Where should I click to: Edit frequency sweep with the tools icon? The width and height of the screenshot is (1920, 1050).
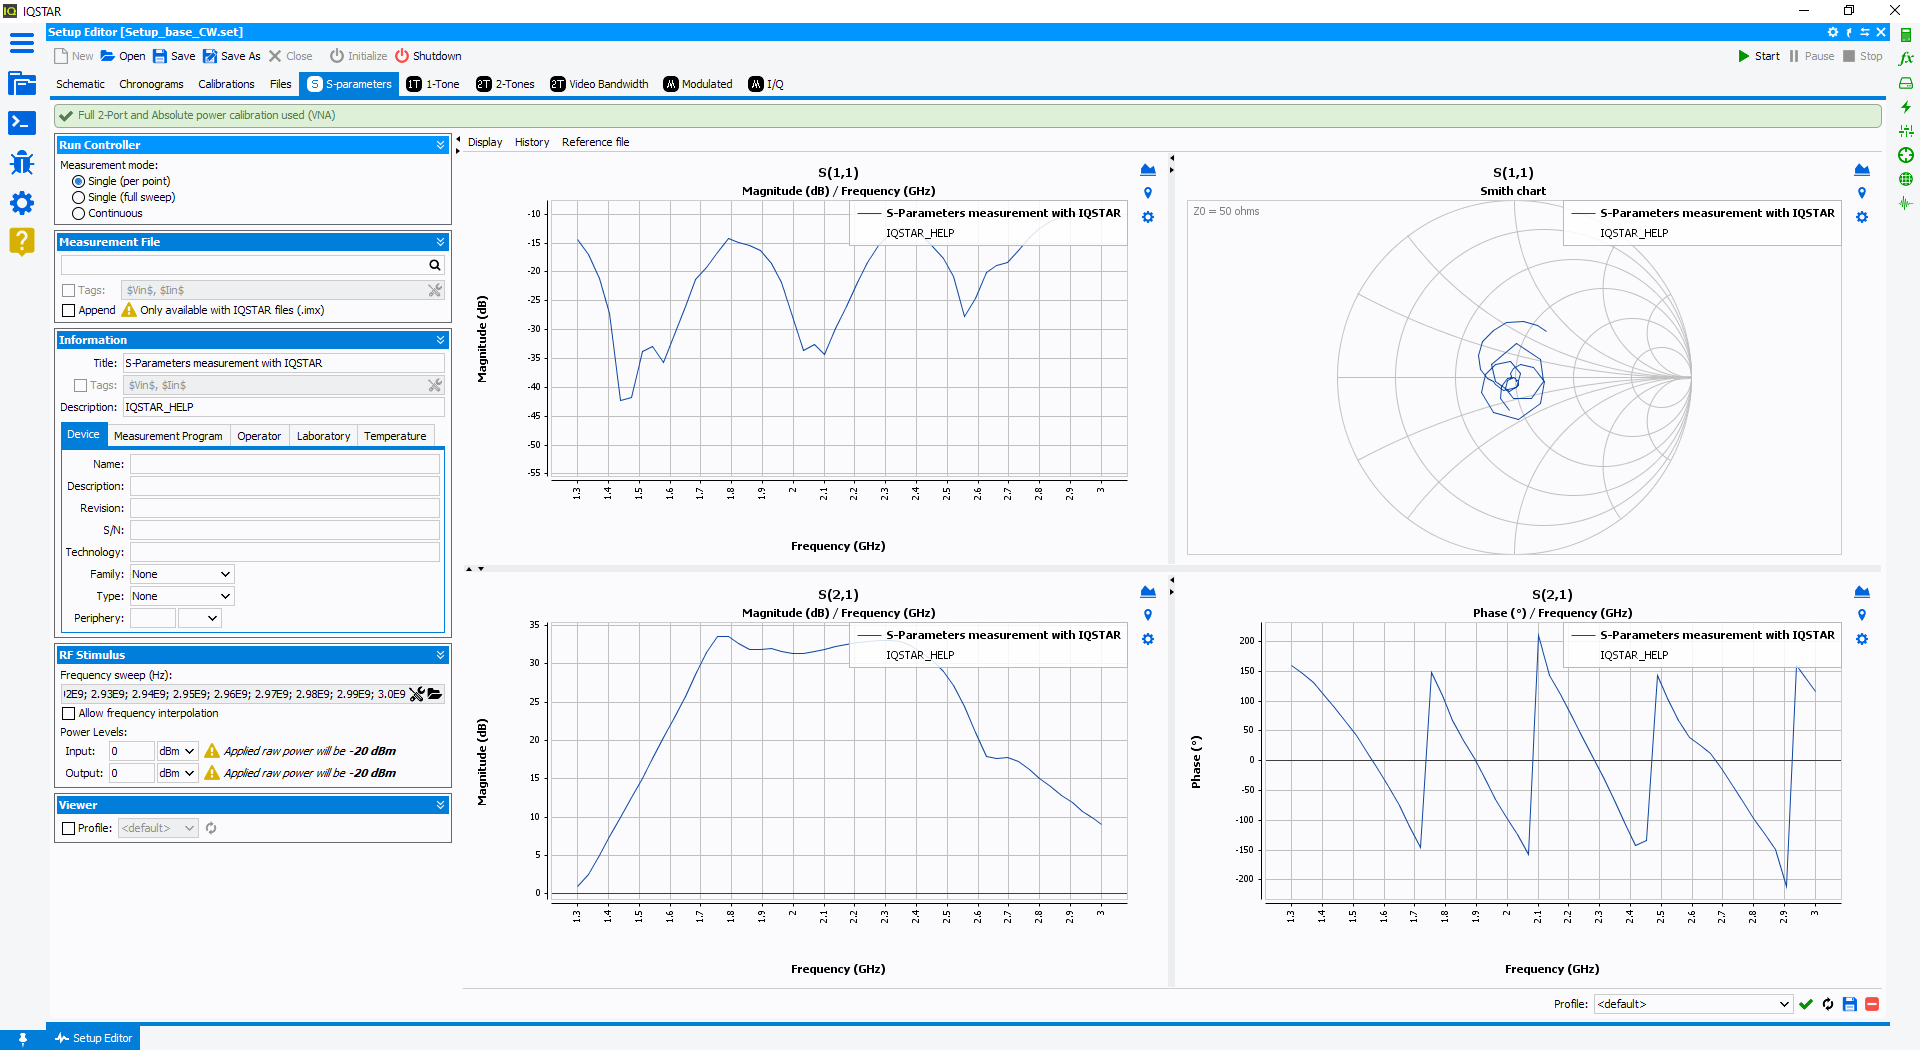[x=417, y=694]
